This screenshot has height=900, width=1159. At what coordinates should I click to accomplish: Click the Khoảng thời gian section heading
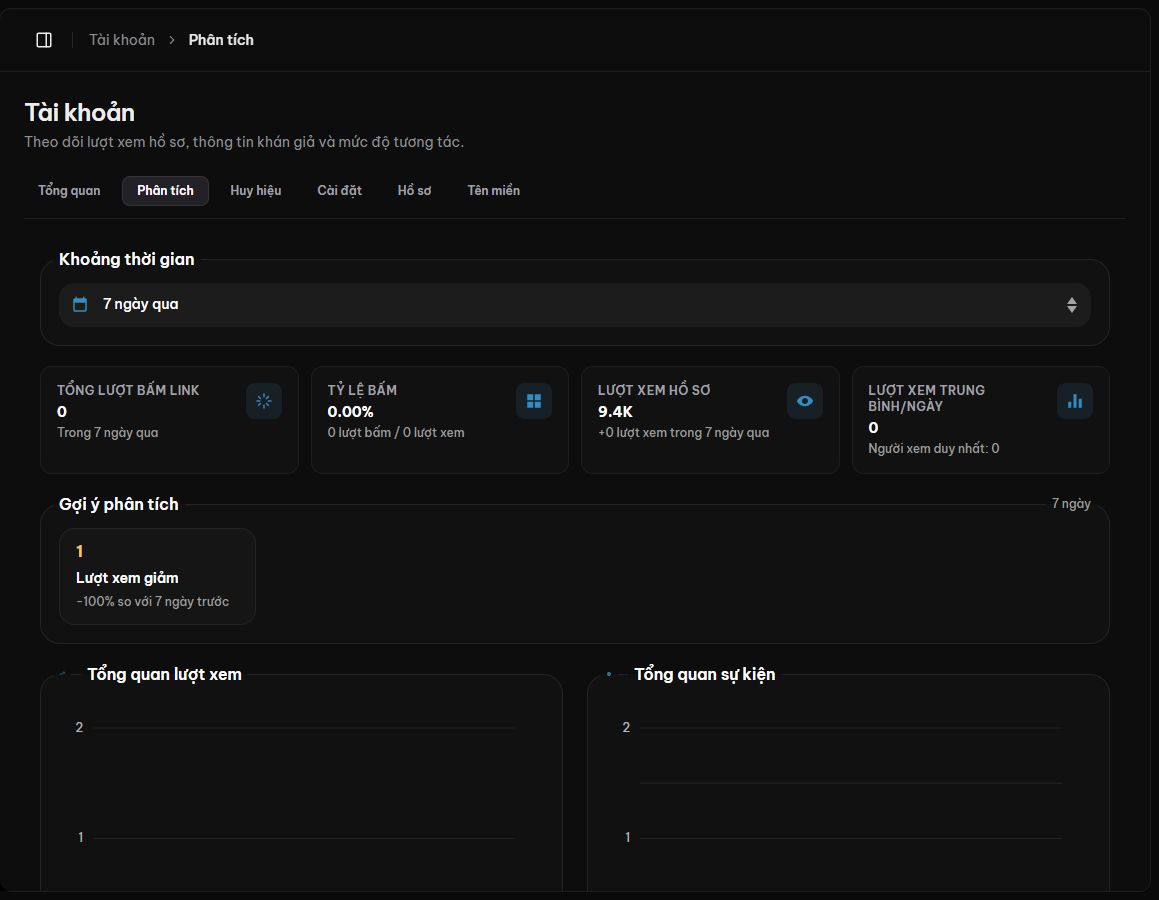126,259
